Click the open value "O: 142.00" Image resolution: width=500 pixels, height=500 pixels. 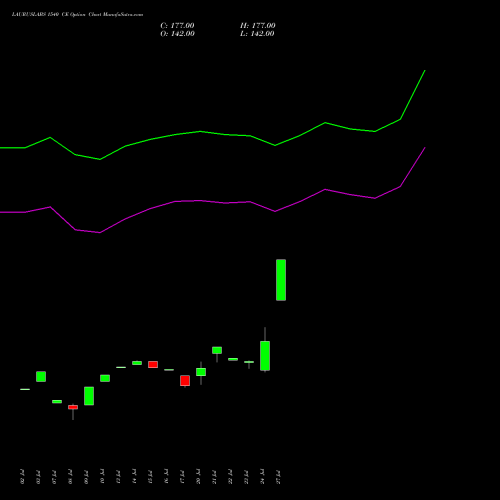point(177,34)
